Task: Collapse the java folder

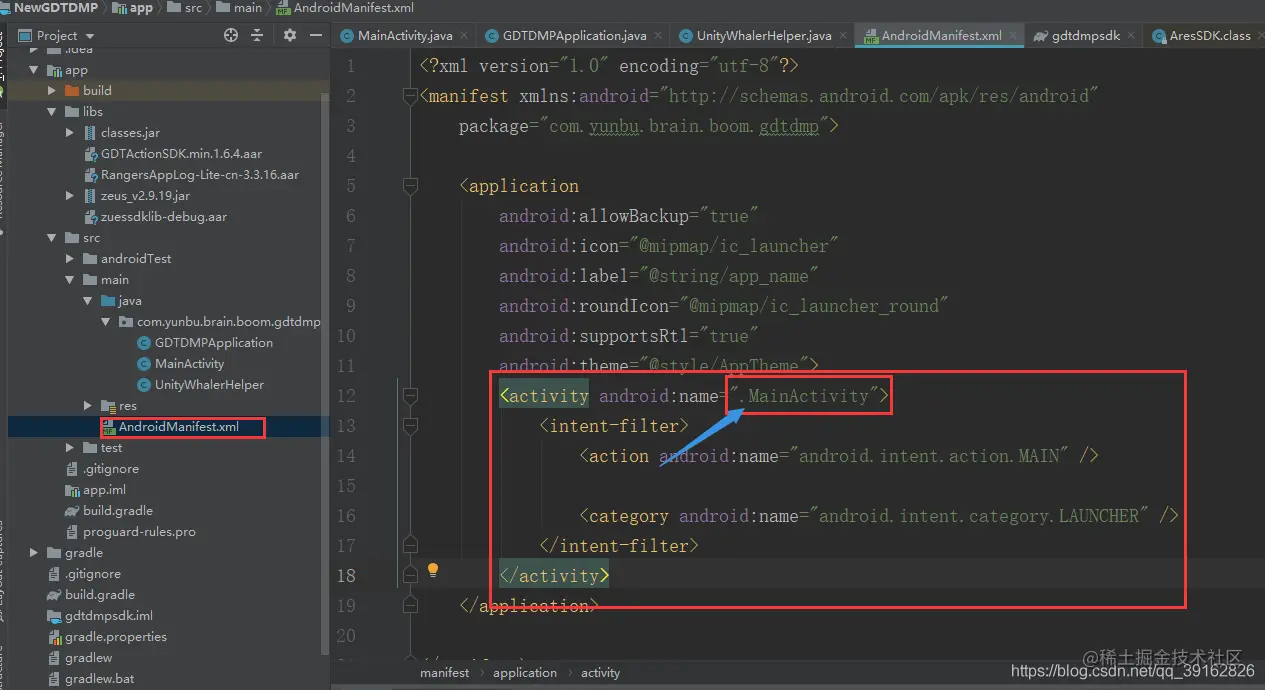Action: tap(88, 300)
